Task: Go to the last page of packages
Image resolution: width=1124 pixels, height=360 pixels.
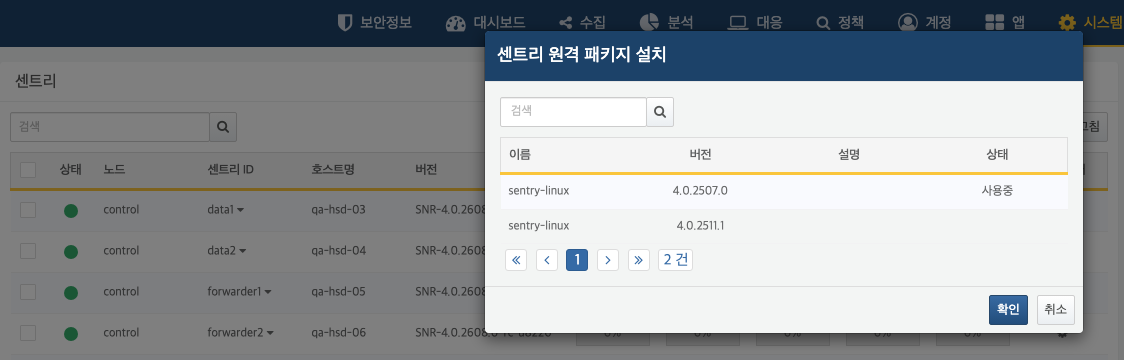Action: 639,260
